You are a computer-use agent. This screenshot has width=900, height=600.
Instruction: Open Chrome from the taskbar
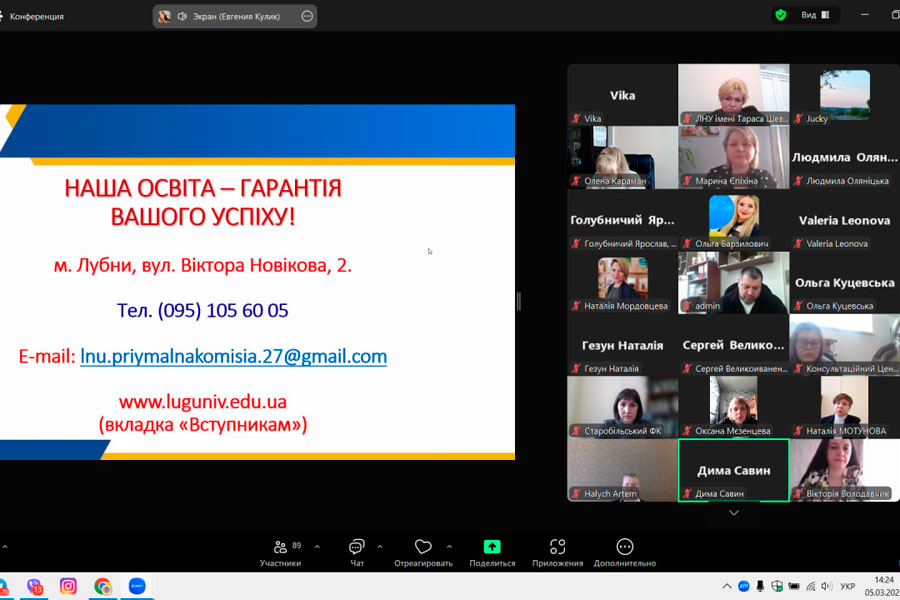(x=103, y=586)
